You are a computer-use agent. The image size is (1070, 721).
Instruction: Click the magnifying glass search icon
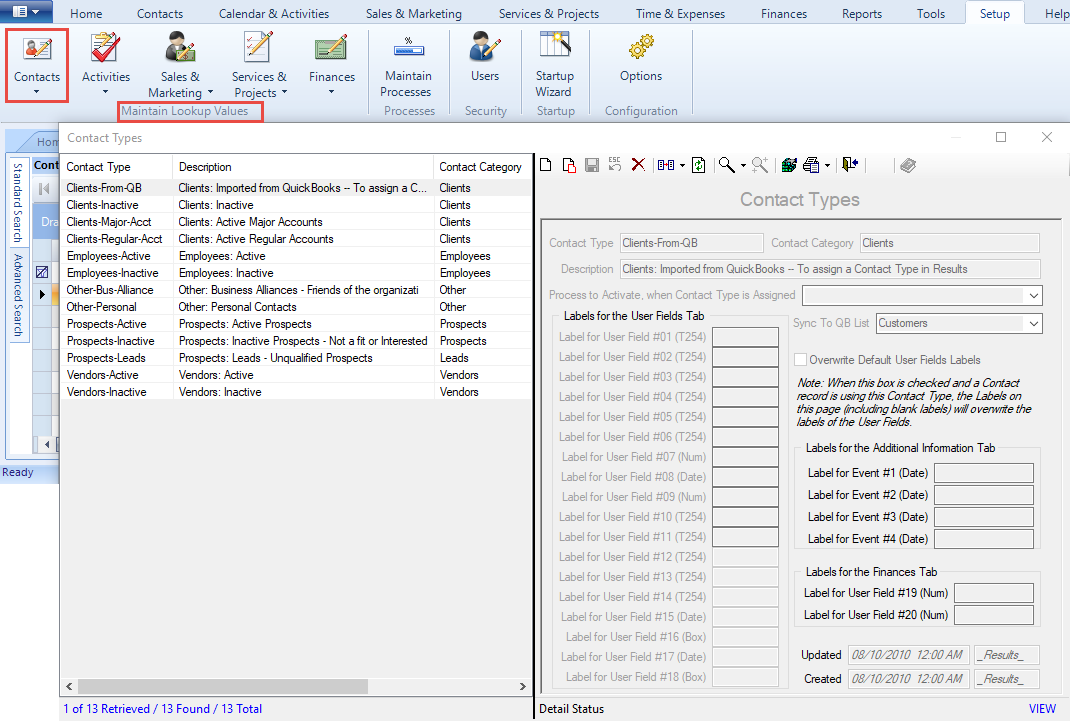727,165
